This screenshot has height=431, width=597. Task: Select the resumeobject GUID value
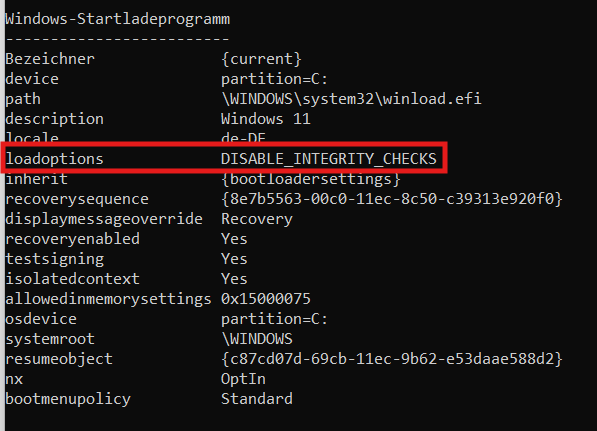[391, 359]
